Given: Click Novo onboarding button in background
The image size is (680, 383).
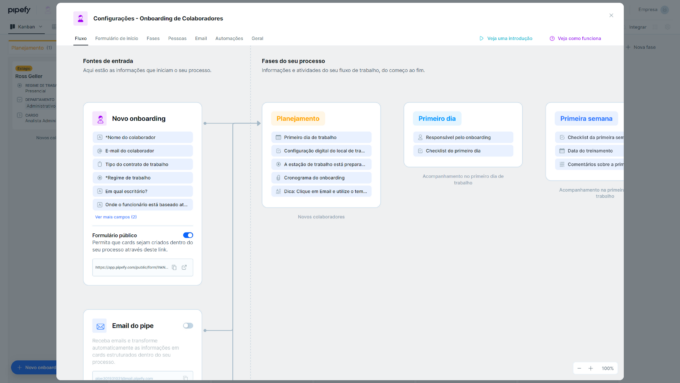Looking at the screenshot, I should [35, 367].
